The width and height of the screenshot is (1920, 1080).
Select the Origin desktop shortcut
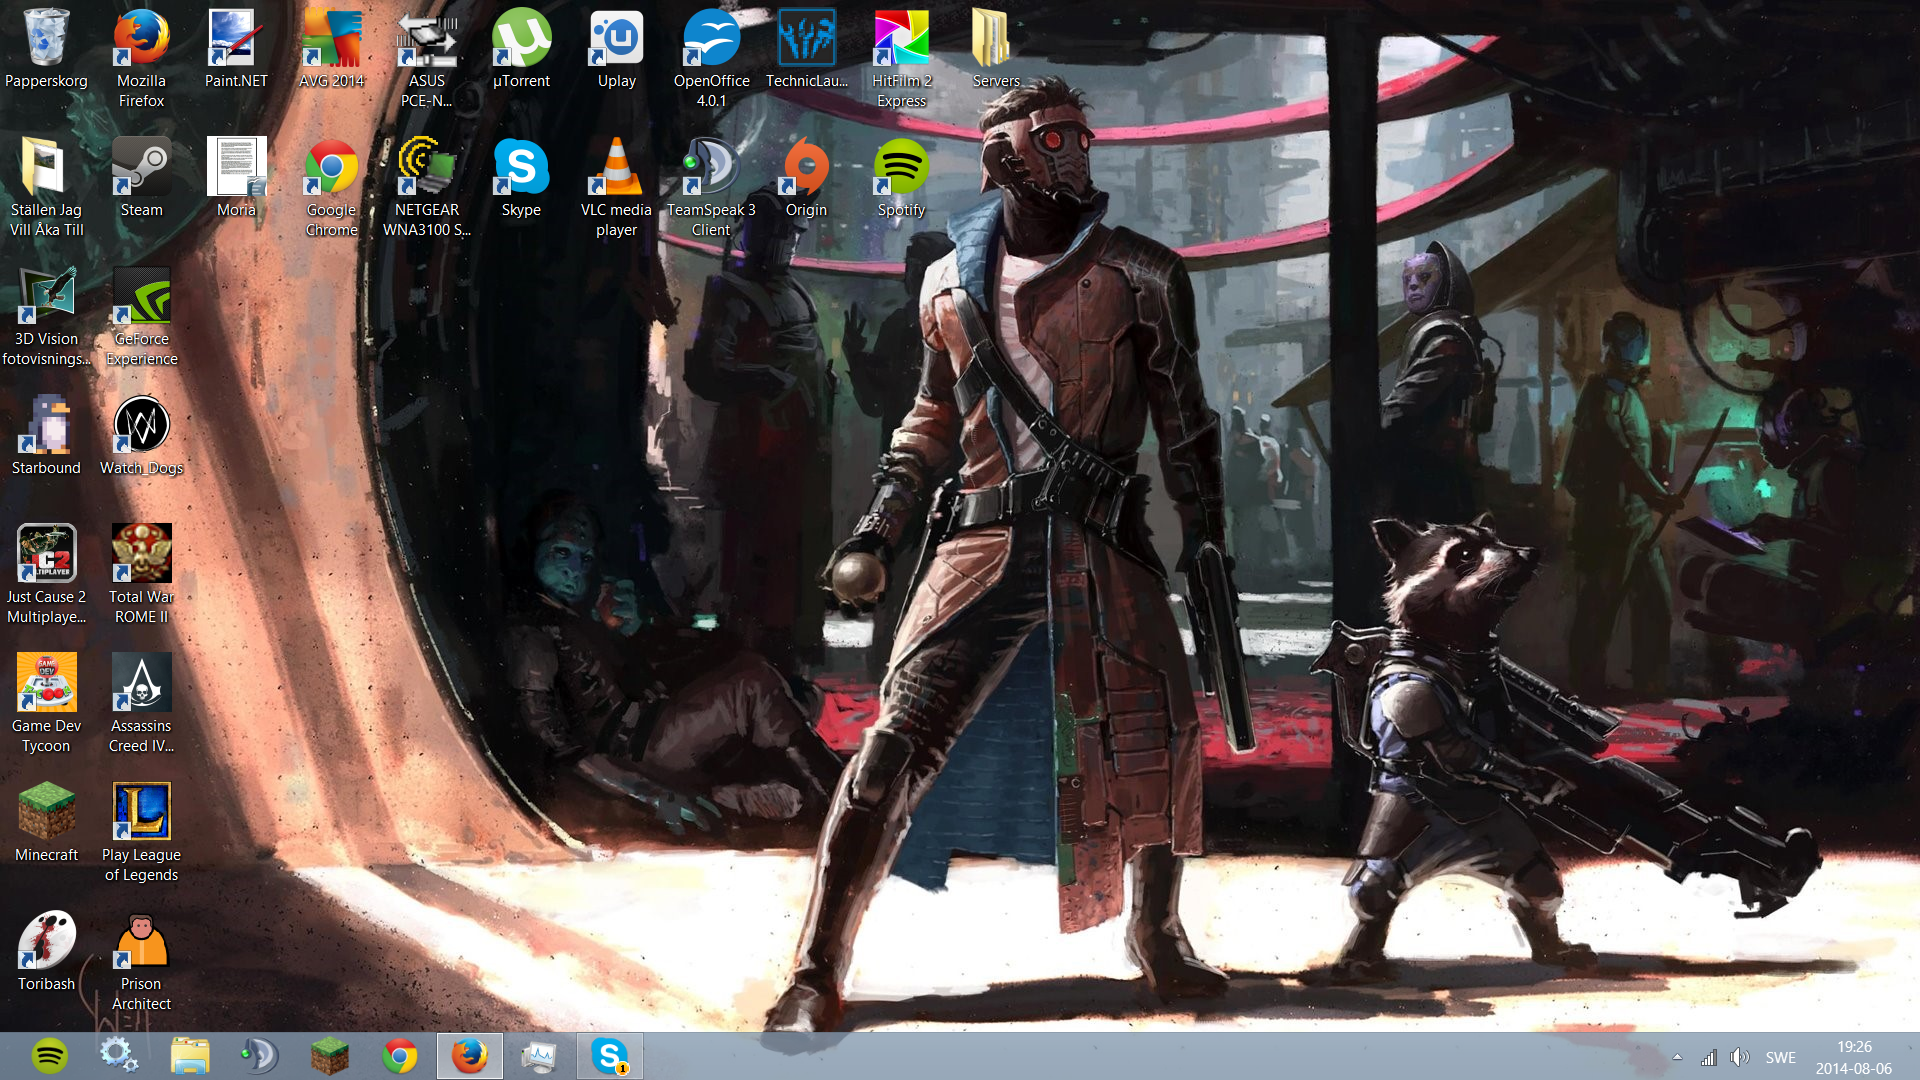pos(807,177)
